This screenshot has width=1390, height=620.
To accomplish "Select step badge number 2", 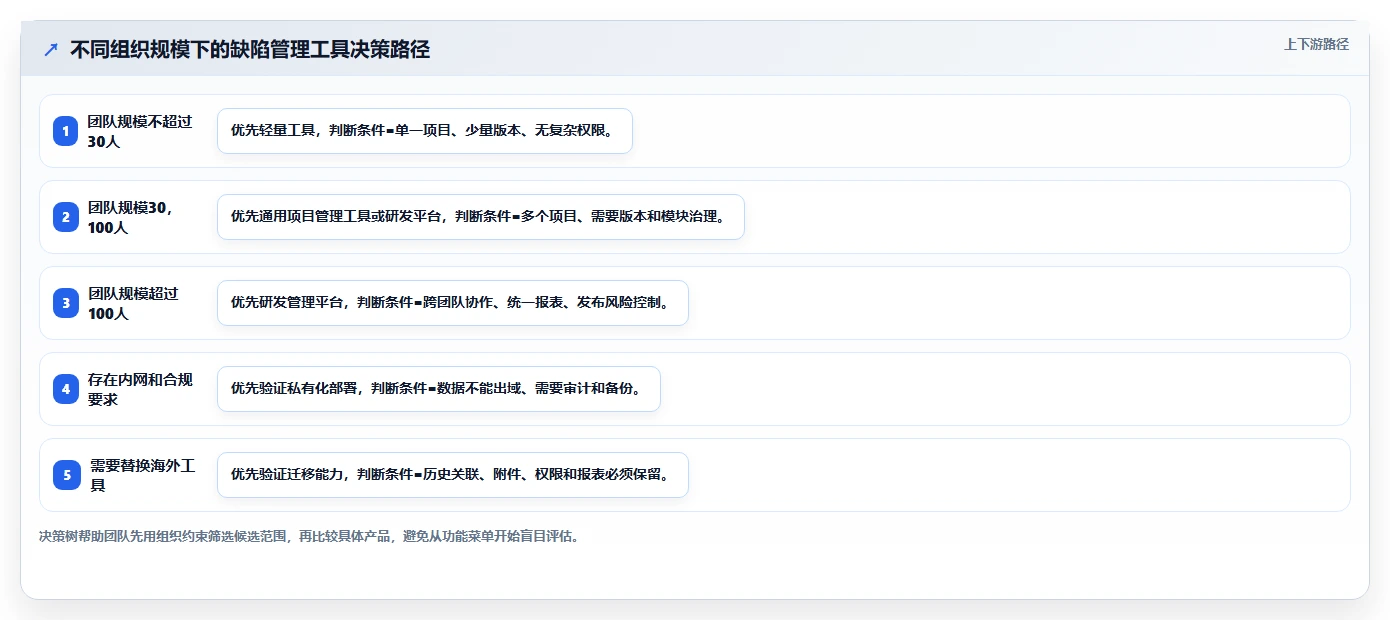I will (x=66, y=217).
